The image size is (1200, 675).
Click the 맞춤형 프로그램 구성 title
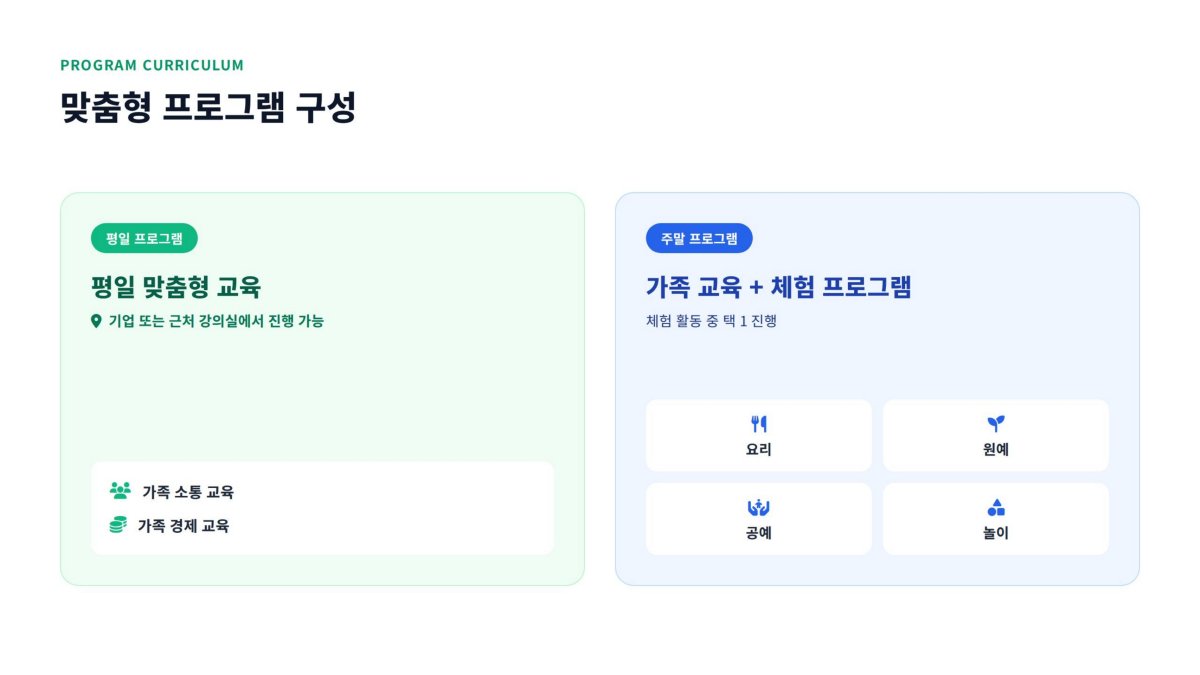[x=208, y=107]
